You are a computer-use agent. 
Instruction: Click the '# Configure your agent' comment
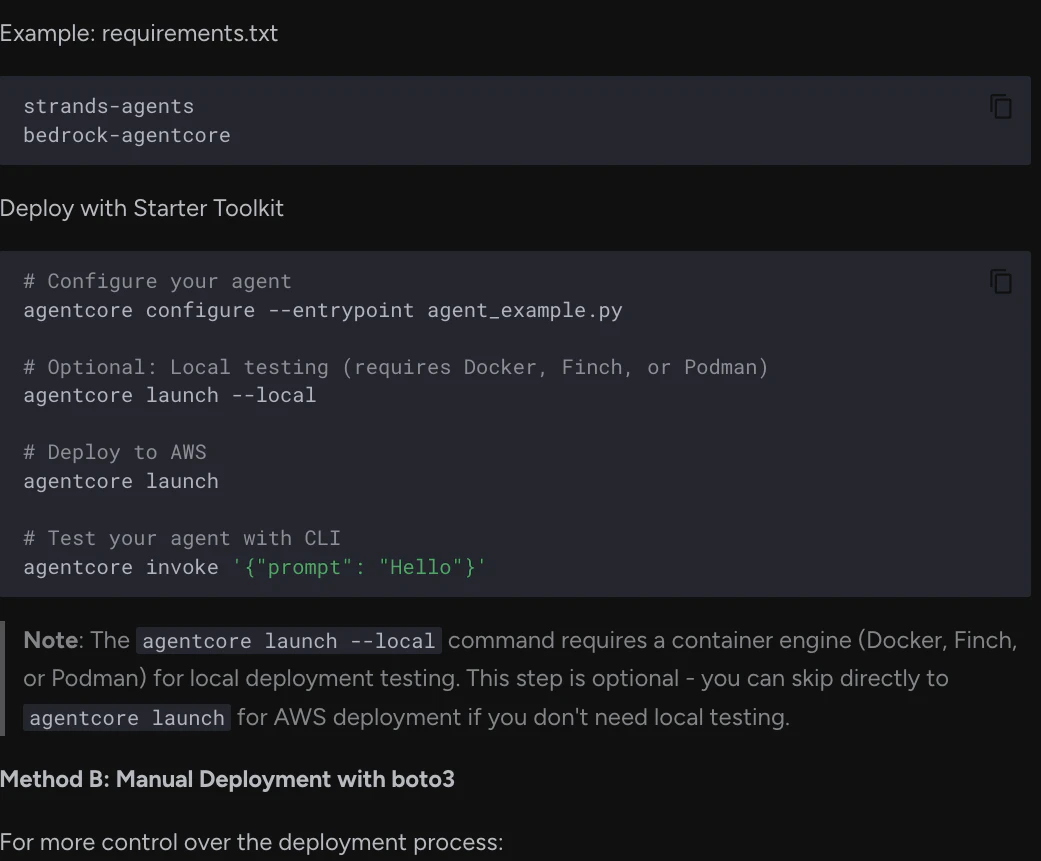158,281
